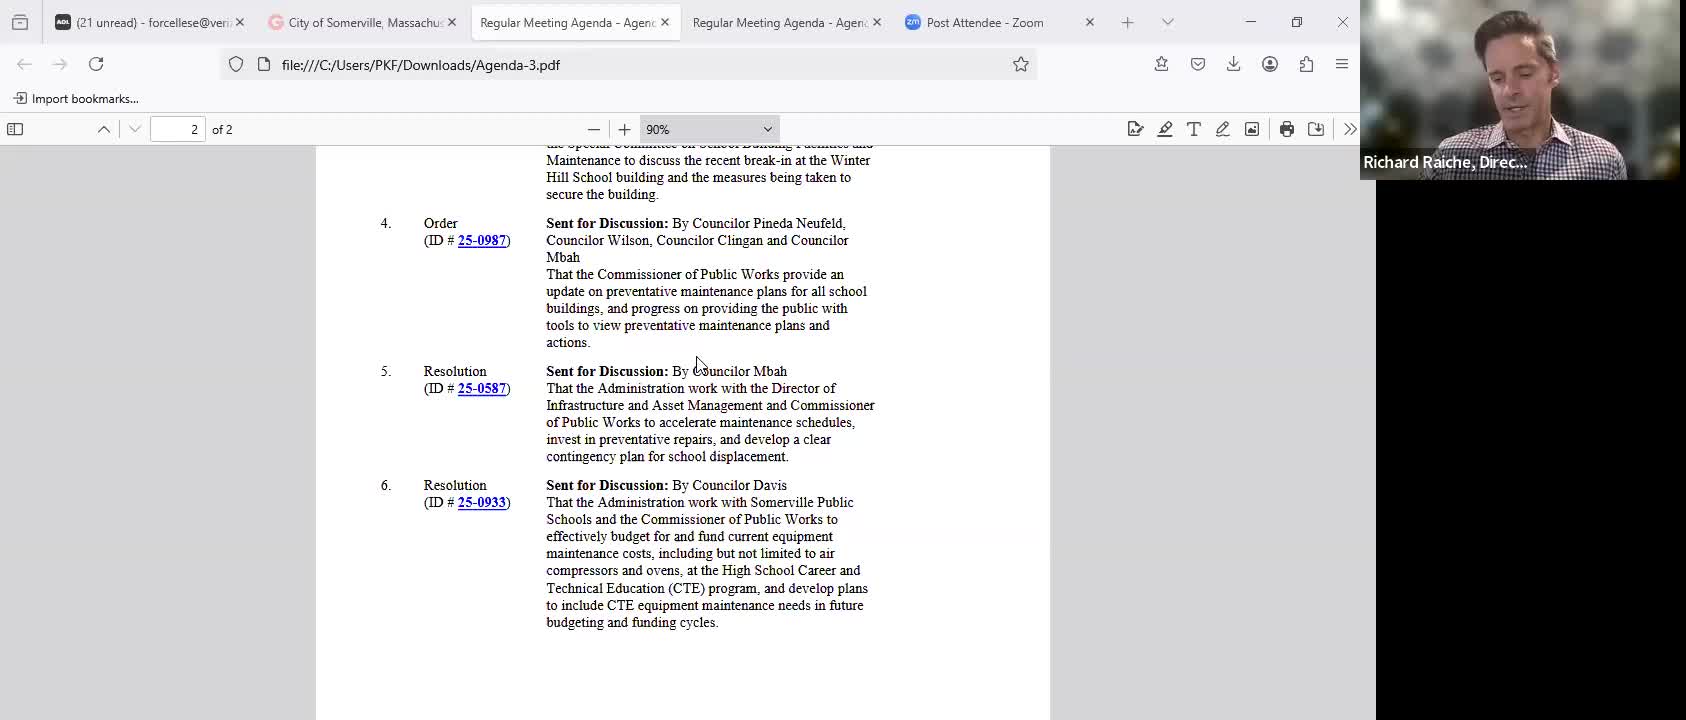Go to previous PDF page
Viewport: 1686px width, 720px height.
(x=104, y=129)
